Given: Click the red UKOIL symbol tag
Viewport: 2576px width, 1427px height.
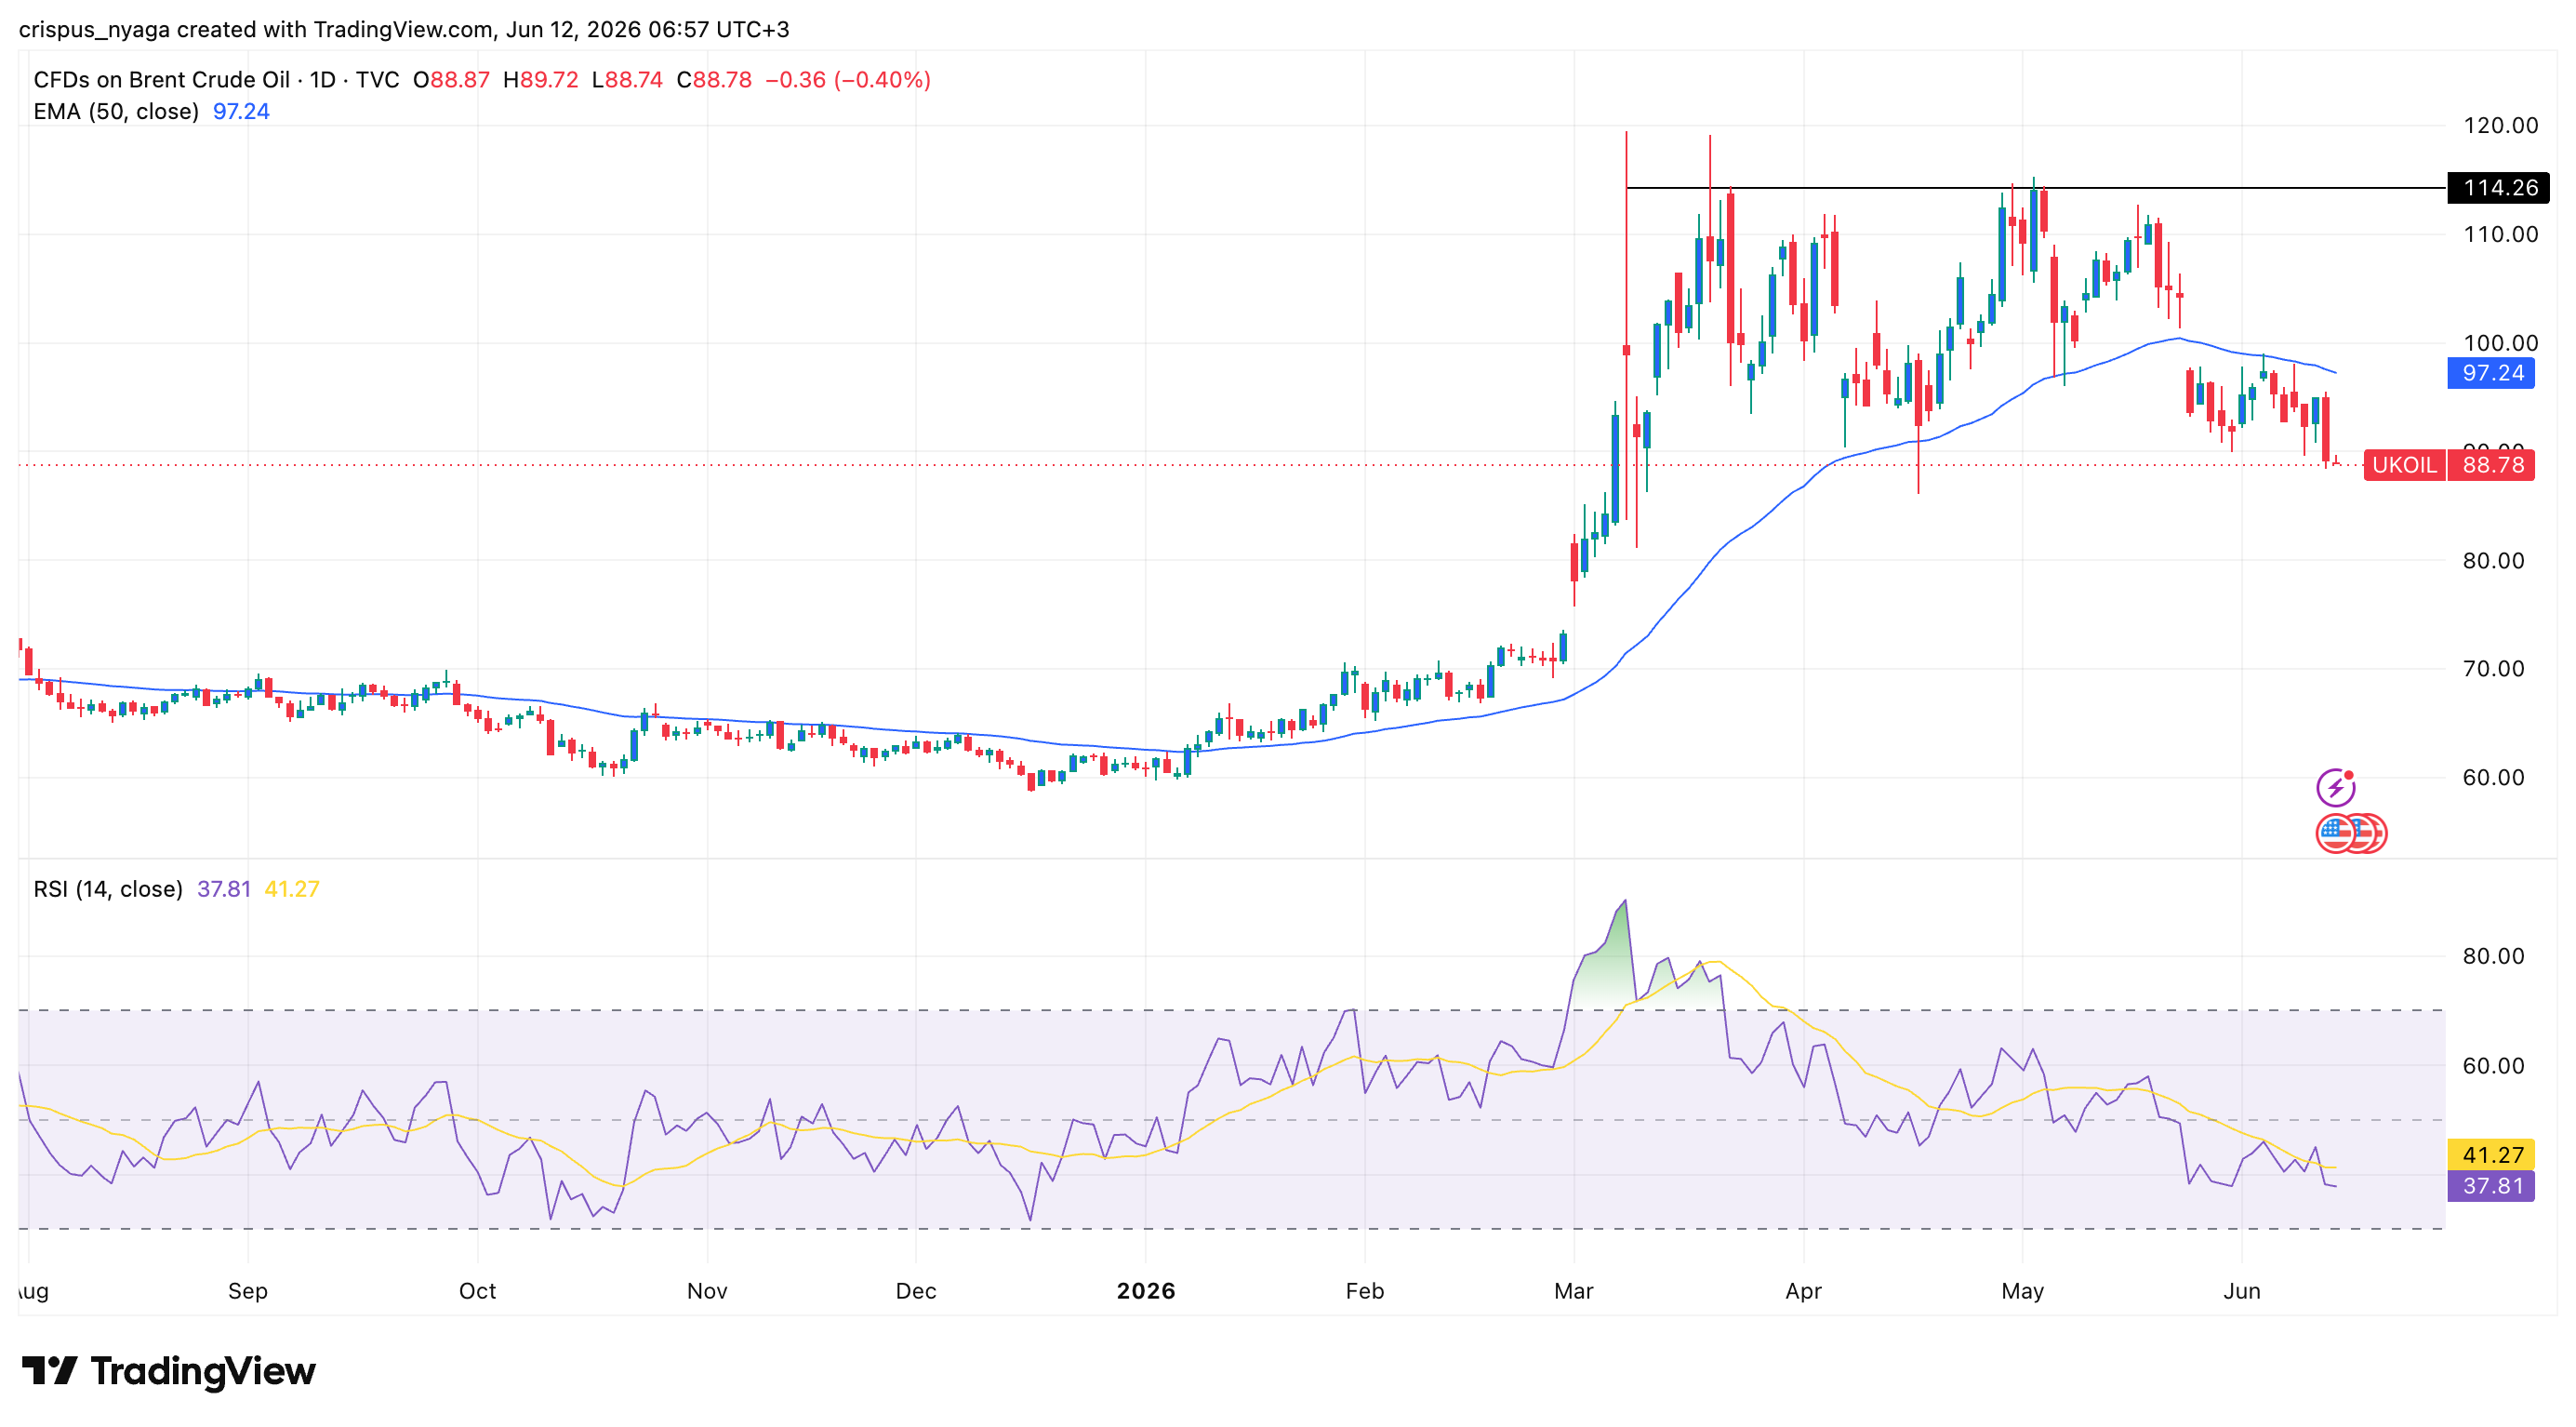Looking at the screenshot, I should point(2404,465).
